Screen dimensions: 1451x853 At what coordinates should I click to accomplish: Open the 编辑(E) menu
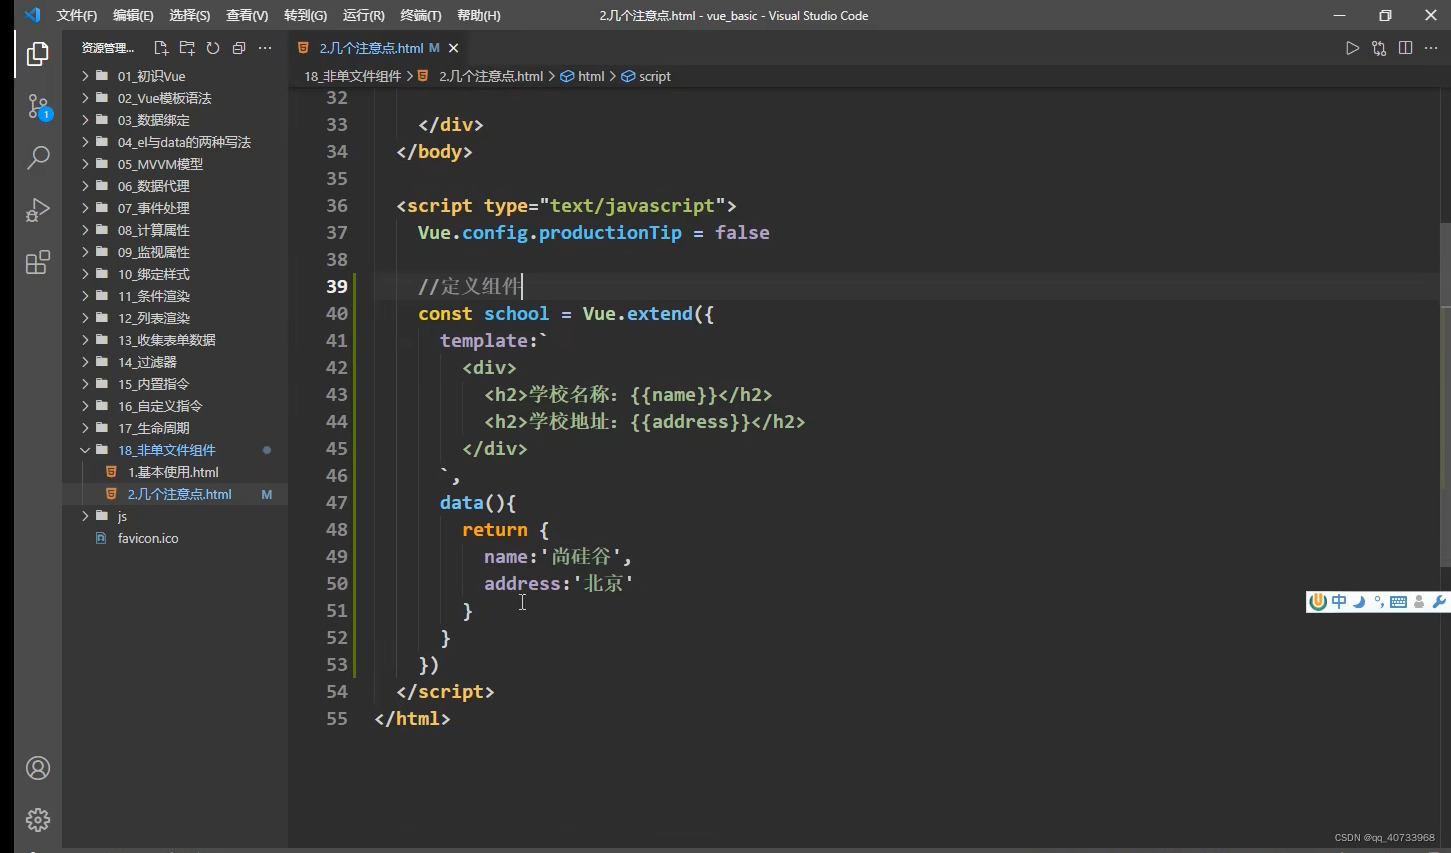[133, 15]
